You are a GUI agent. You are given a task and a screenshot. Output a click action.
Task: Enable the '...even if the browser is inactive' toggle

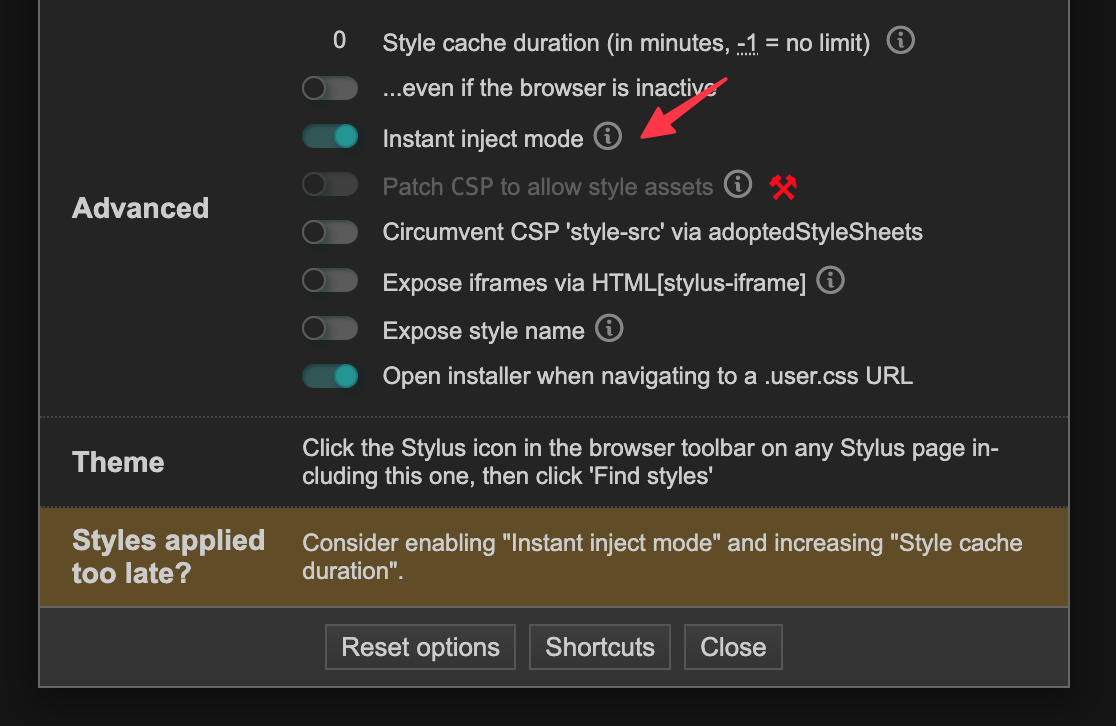pos(330,88)
